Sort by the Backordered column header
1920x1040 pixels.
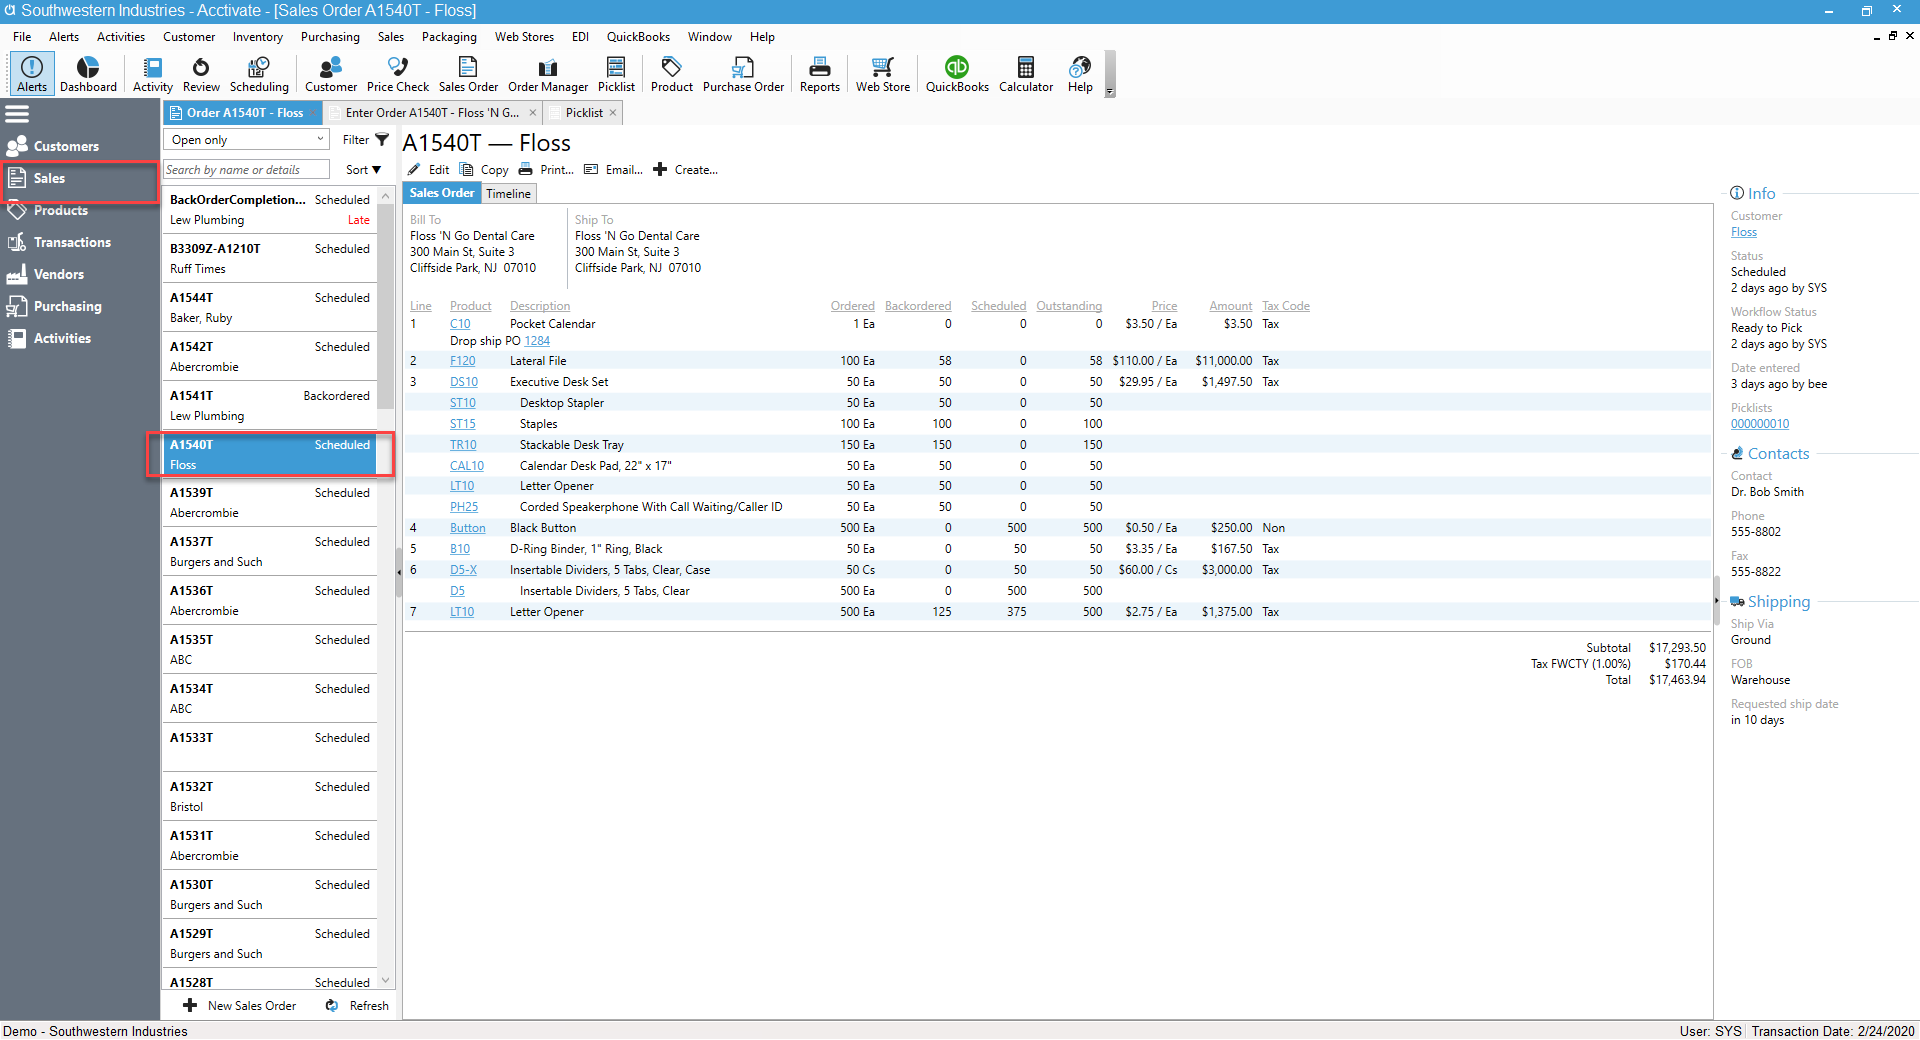[918, 306]
